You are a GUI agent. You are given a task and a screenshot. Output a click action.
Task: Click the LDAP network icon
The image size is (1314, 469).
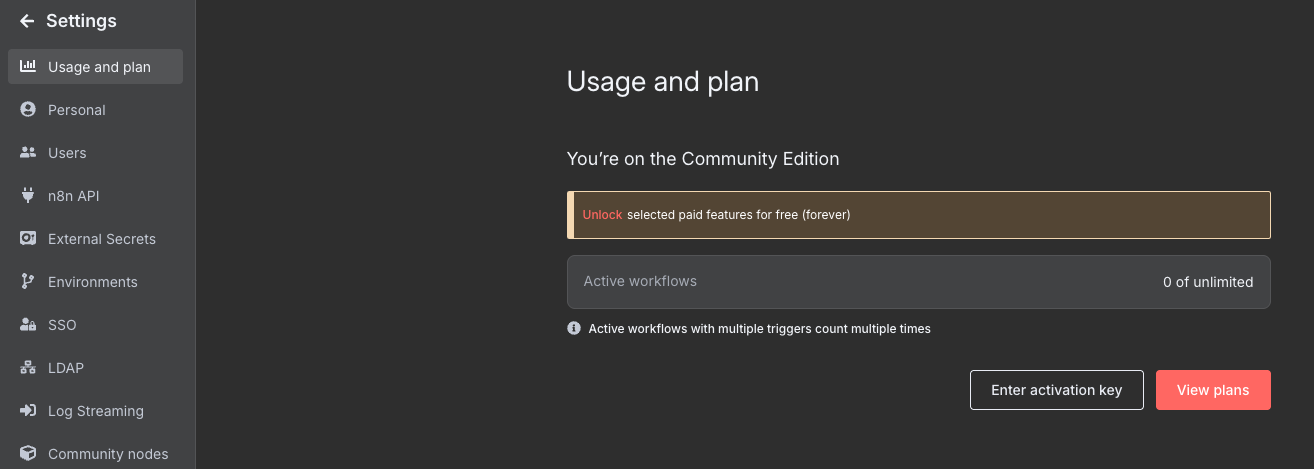pos(28,368)
